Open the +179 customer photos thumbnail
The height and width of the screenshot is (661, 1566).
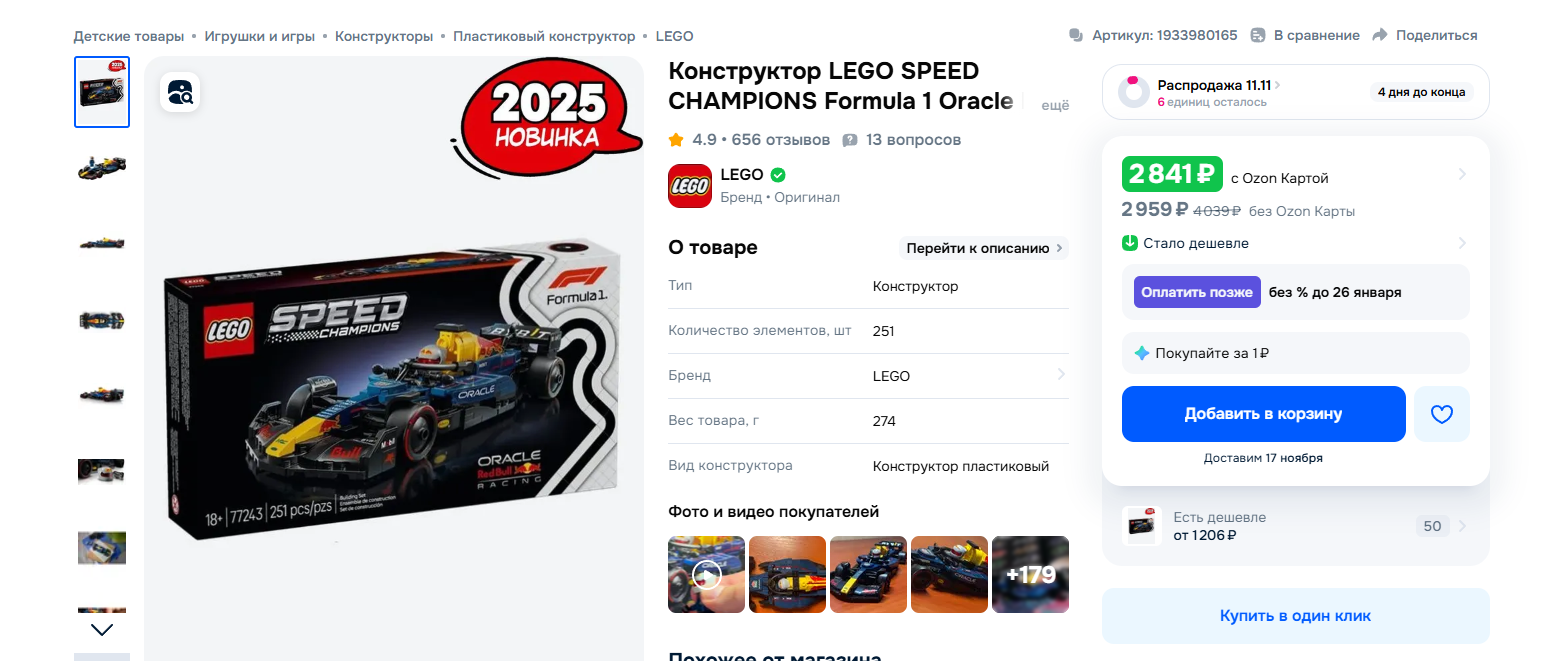pos(1030,575)
